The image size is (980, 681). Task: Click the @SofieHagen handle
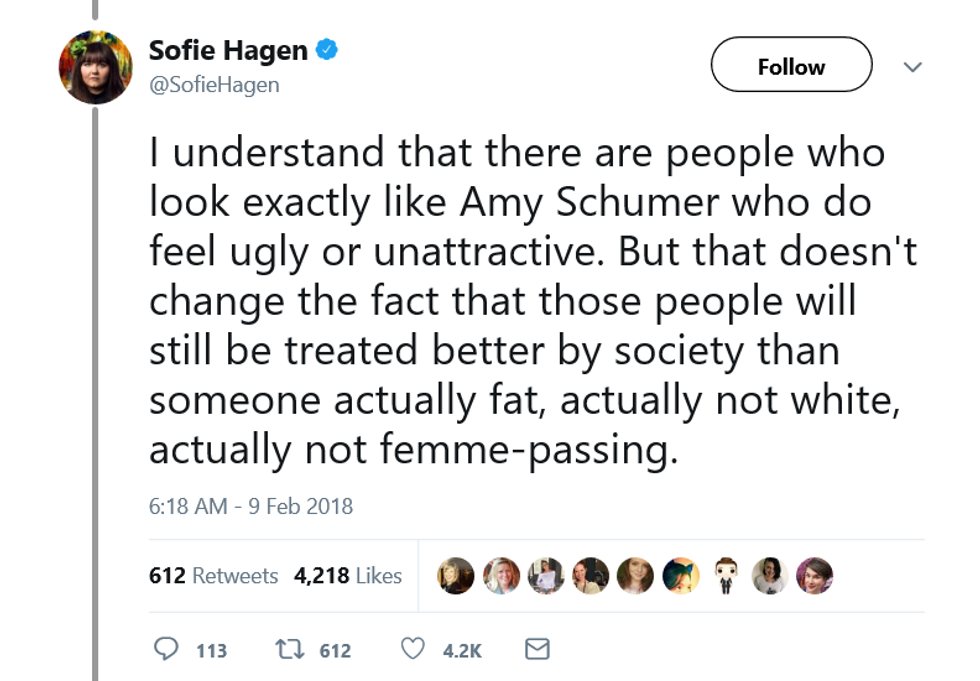[214, 85]
